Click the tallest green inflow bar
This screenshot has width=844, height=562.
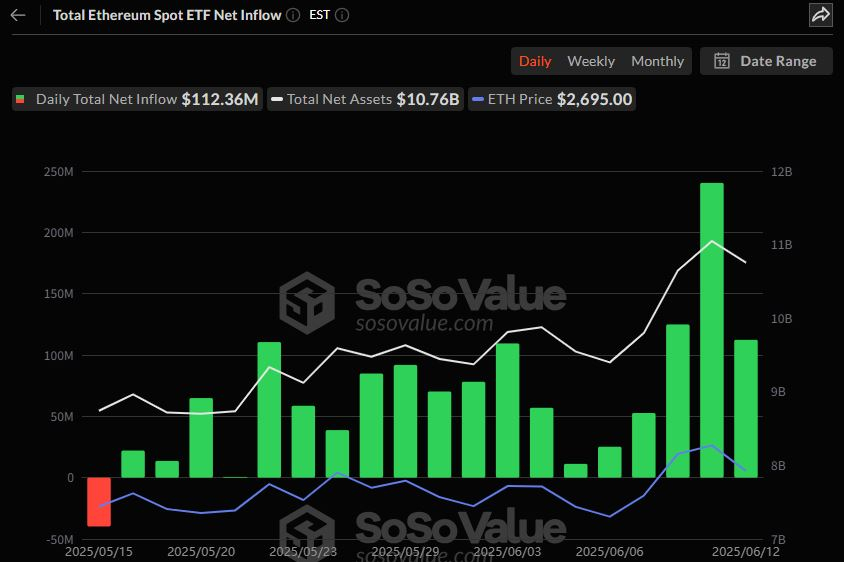tap(712, 330)
